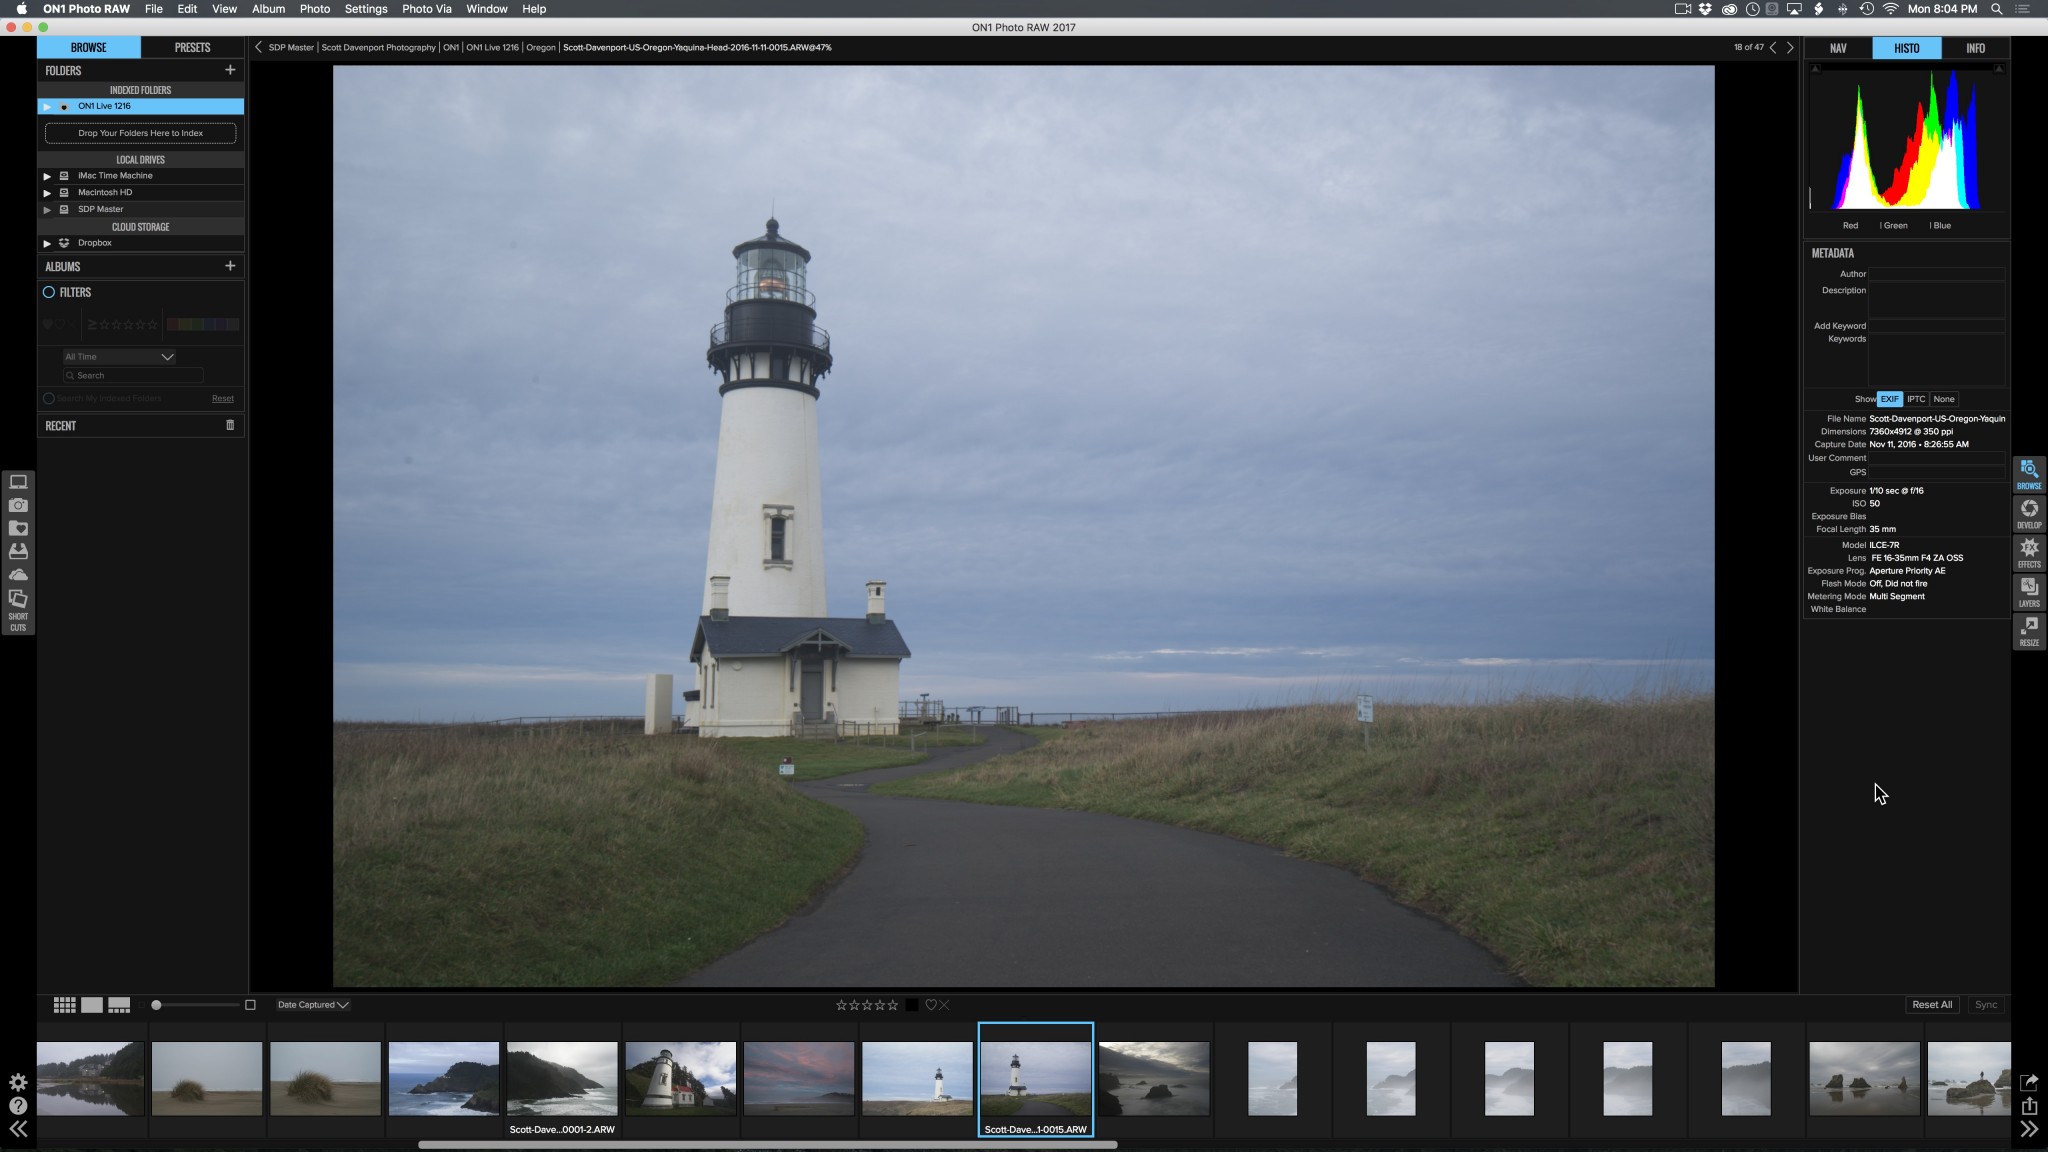The width and height of the screenshot is (2048, 1152).
Task: Select the Scott-Dave..0001-2.ARW thumbnail
Action: [562, 1080]
